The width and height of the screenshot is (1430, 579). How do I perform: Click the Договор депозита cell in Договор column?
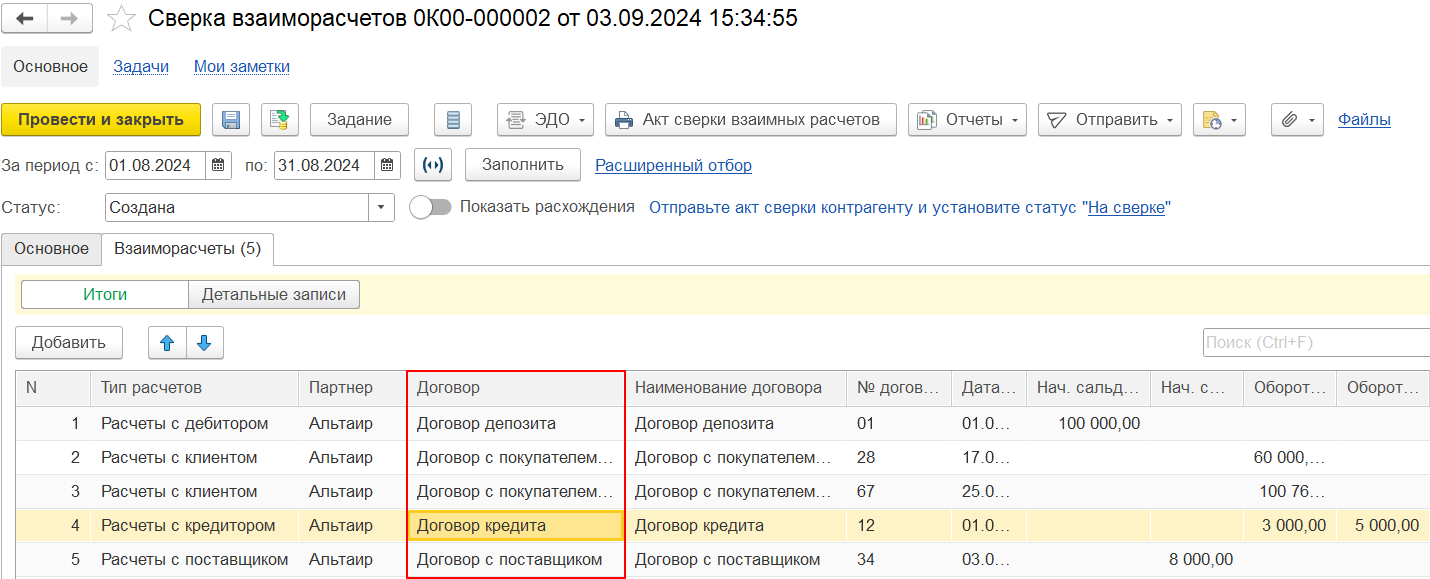click(516, 424)
